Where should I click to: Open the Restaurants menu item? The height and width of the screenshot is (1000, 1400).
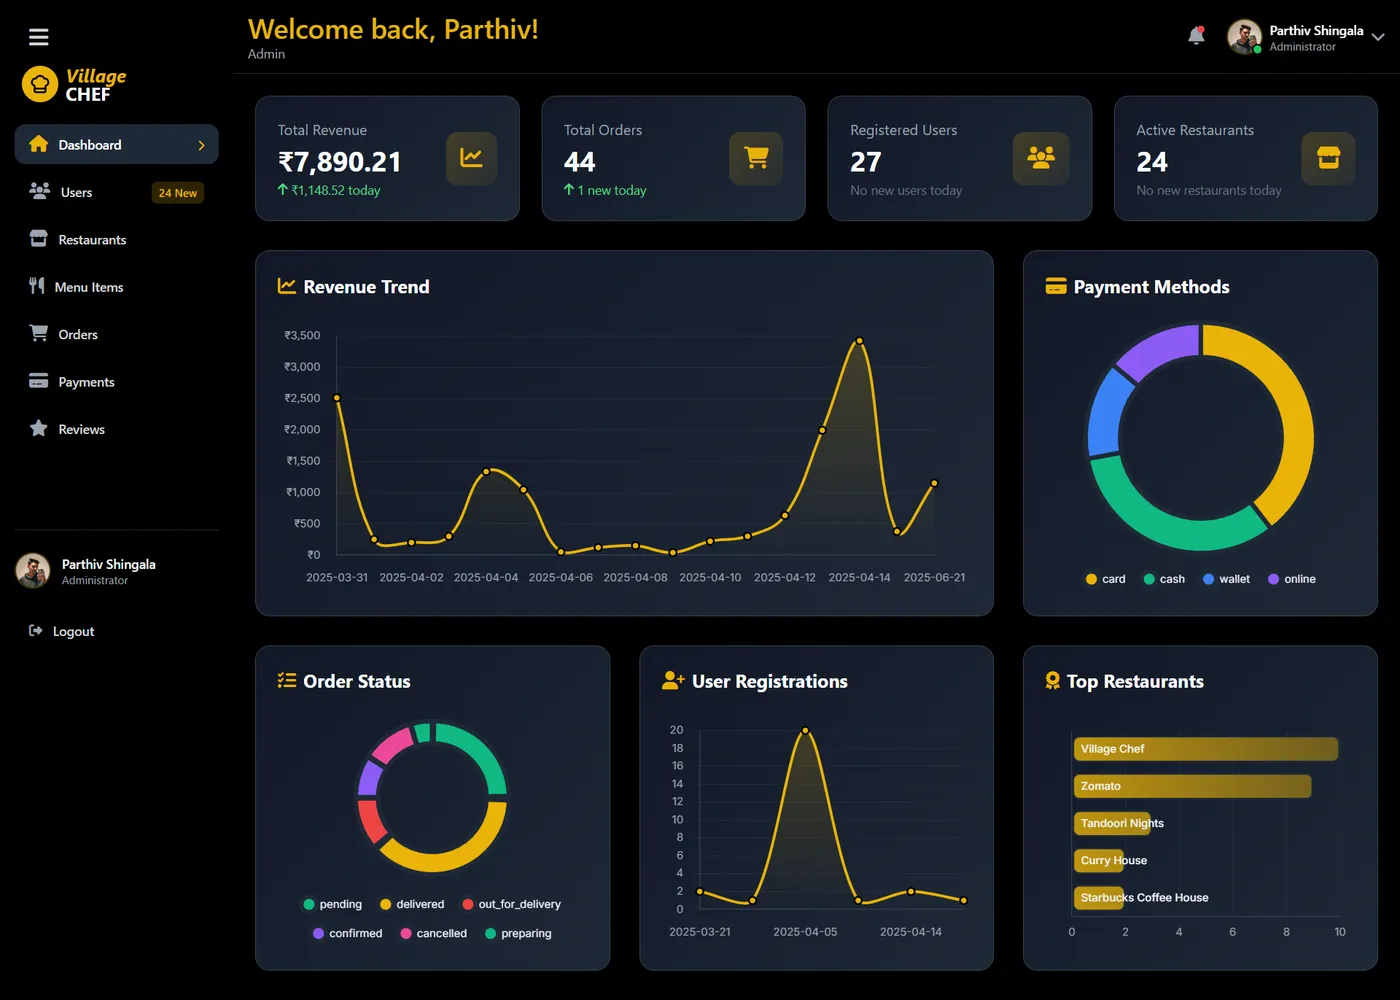coord(116,239)
